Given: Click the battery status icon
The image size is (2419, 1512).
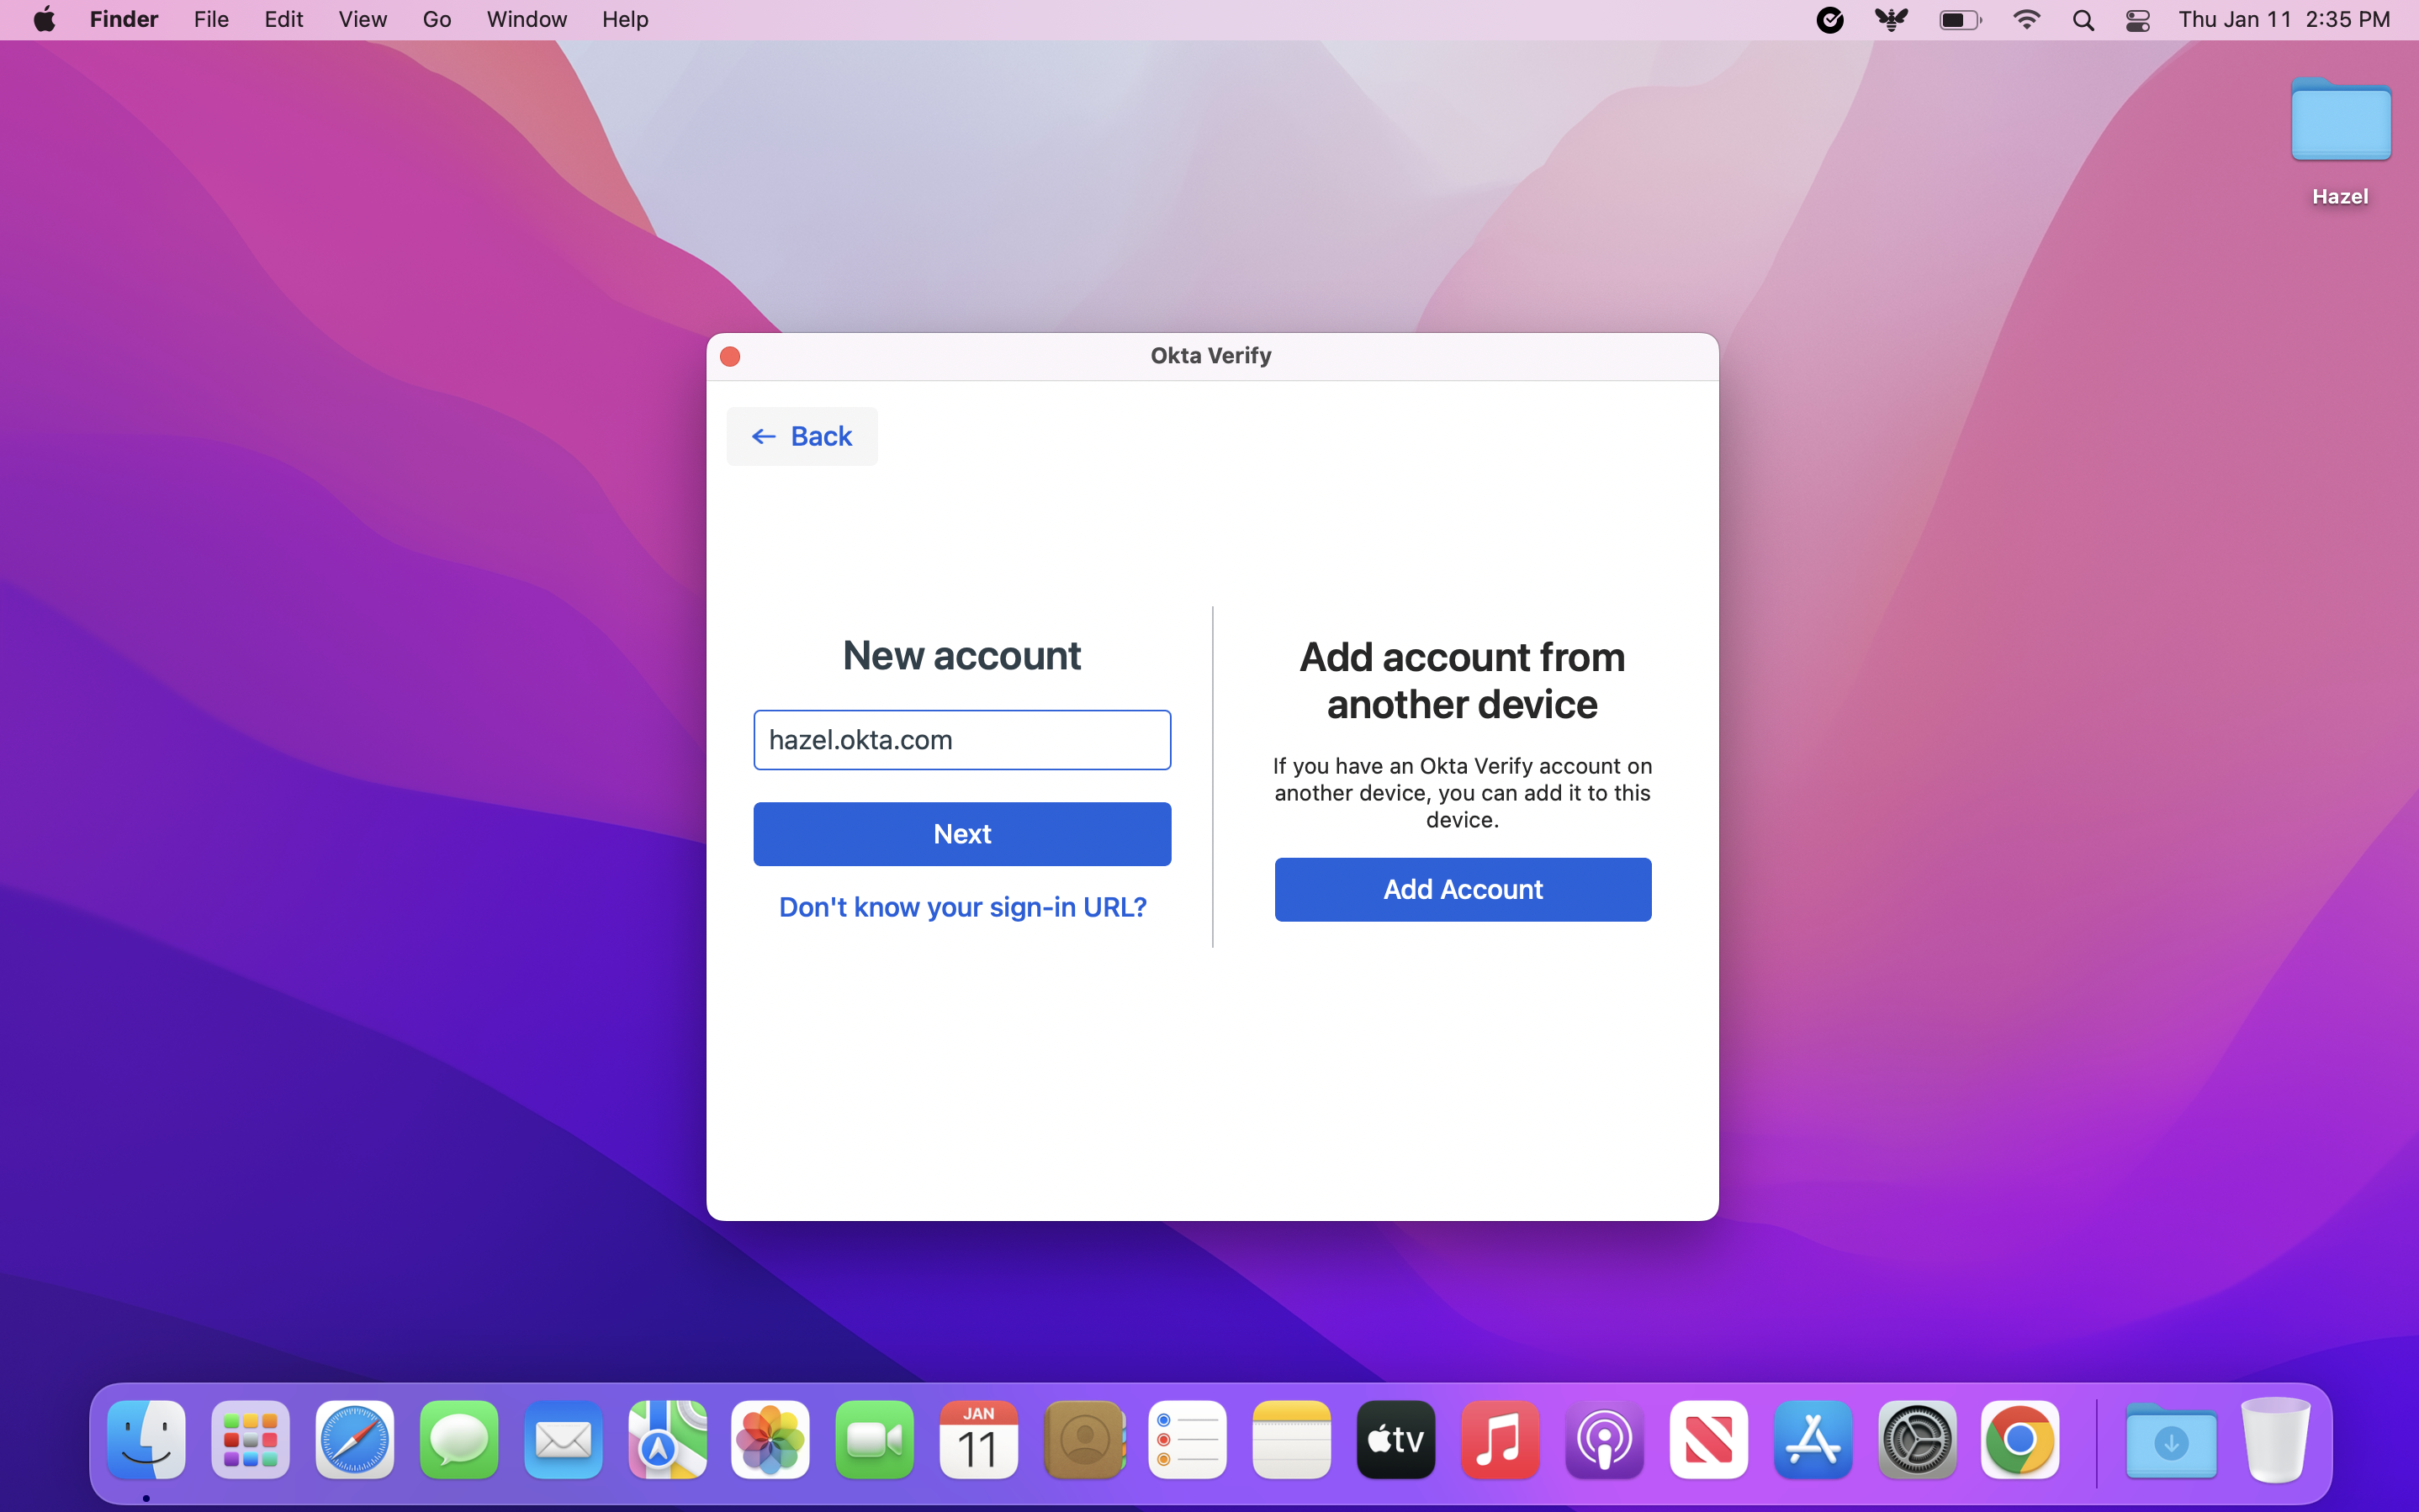Looking at the screenshot, I should pyautogui.click(x=1960, y=19).
